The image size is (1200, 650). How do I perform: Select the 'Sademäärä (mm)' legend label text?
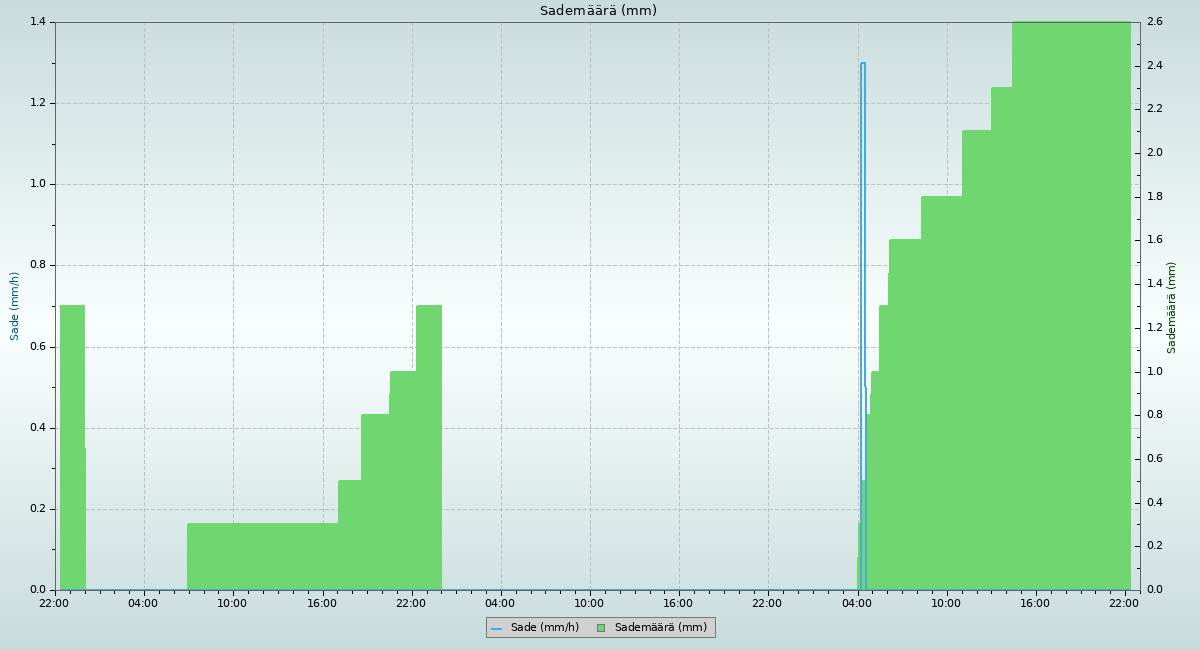pos(660,628)
